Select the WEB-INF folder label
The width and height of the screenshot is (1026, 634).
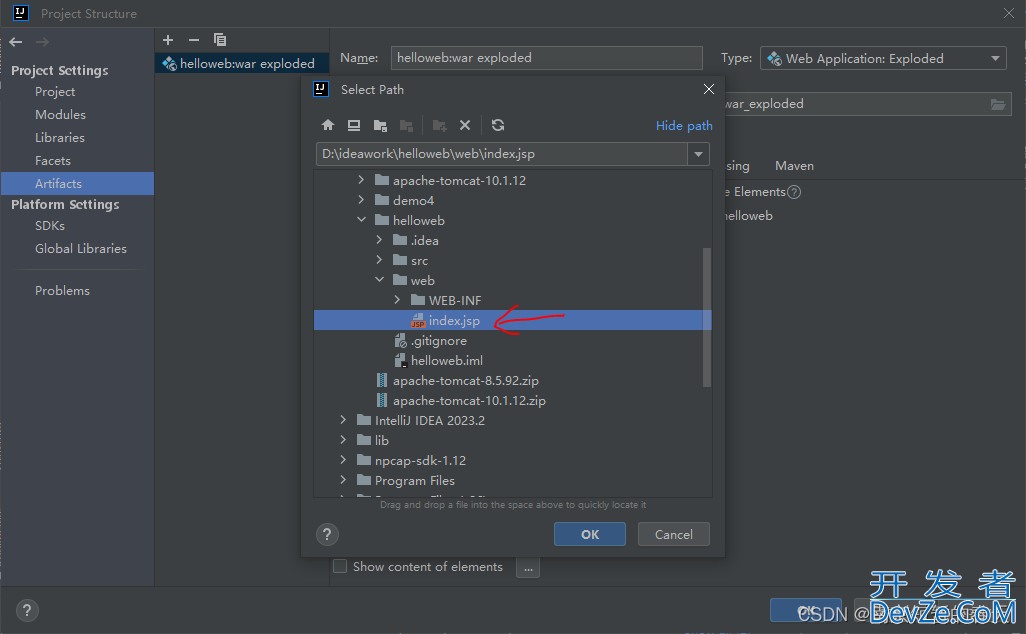tap(455, 301)
